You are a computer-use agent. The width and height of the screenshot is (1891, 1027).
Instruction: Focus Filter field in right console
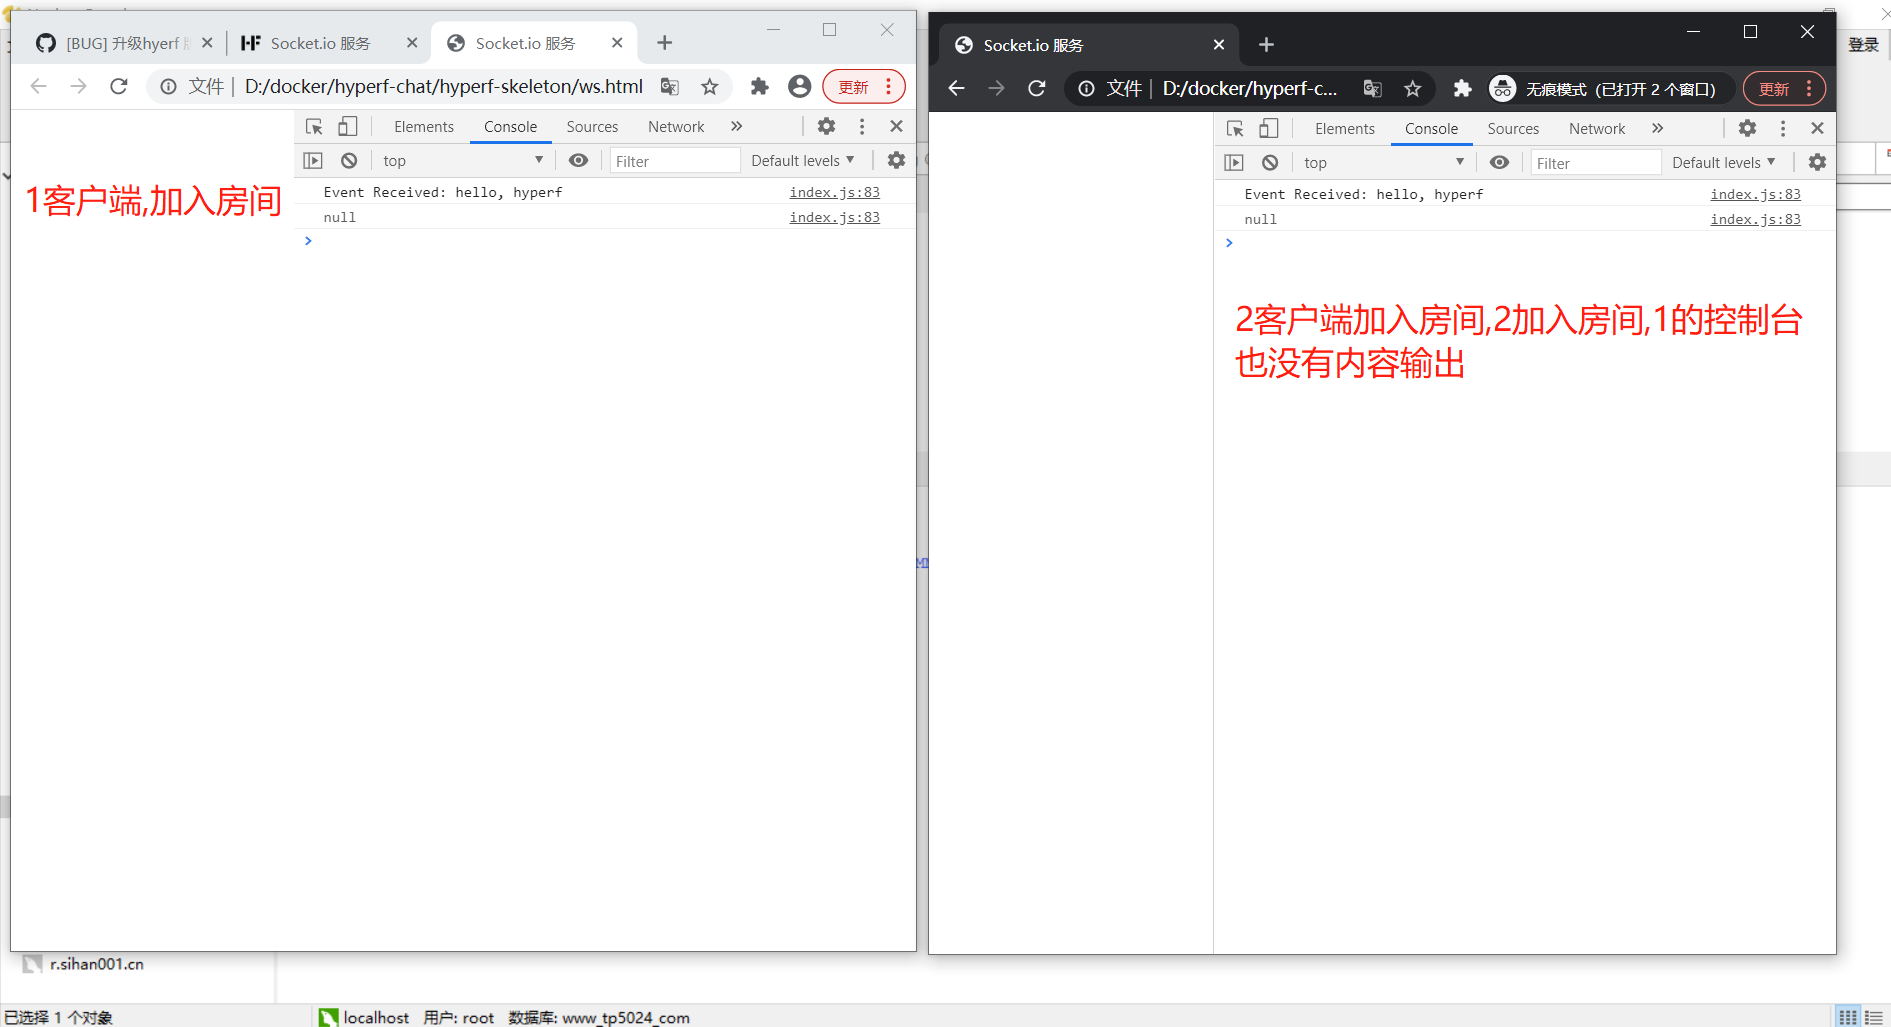pos(1596,163)
